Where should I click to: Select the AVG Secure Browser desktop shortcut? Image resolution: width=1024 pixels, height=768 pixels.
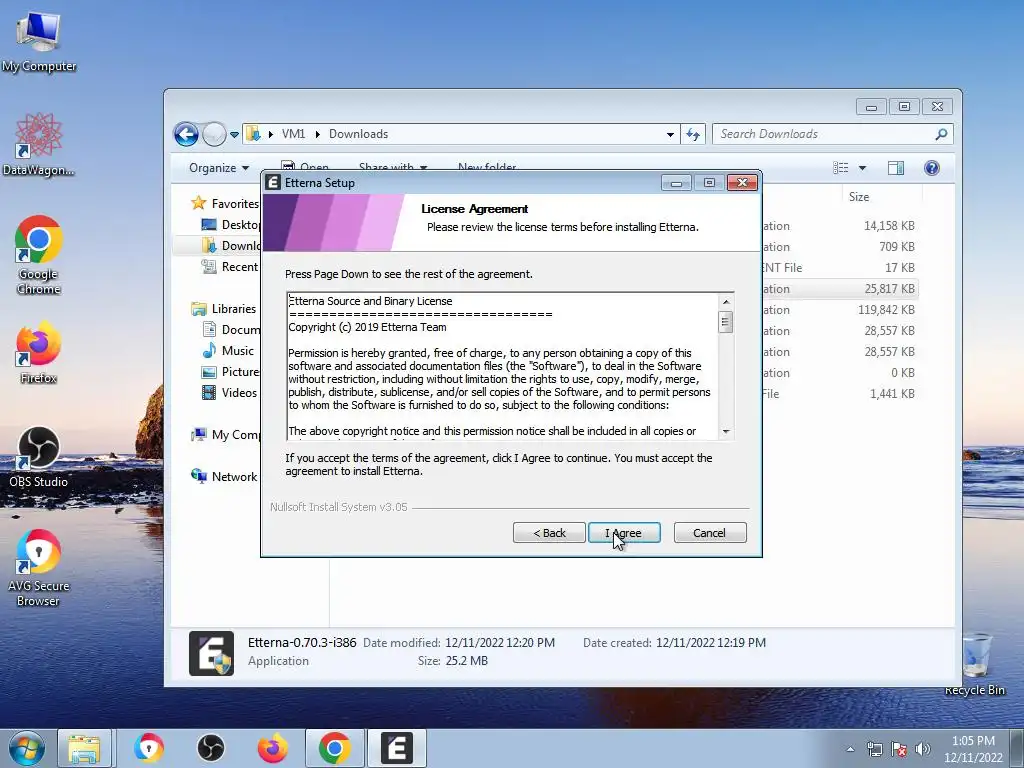click(39, 568)
